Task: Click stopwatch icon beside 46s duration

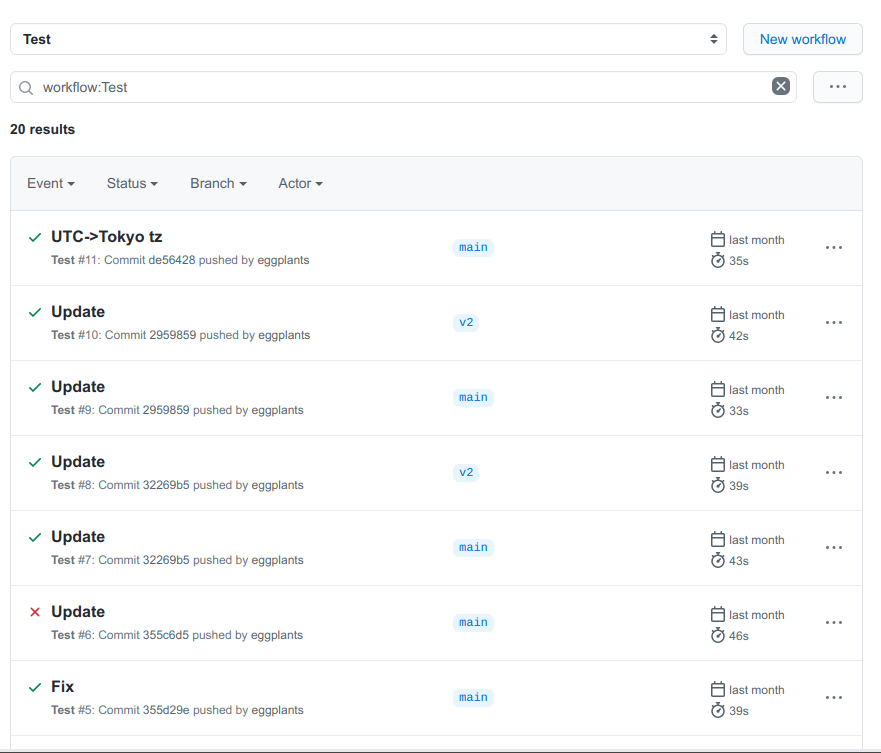Action: [717, 636]
